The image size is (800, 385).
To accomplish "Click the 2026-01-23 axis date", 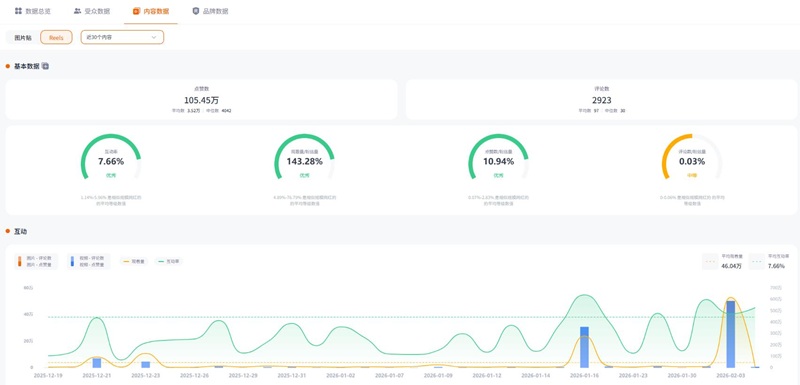I will 633,375.
